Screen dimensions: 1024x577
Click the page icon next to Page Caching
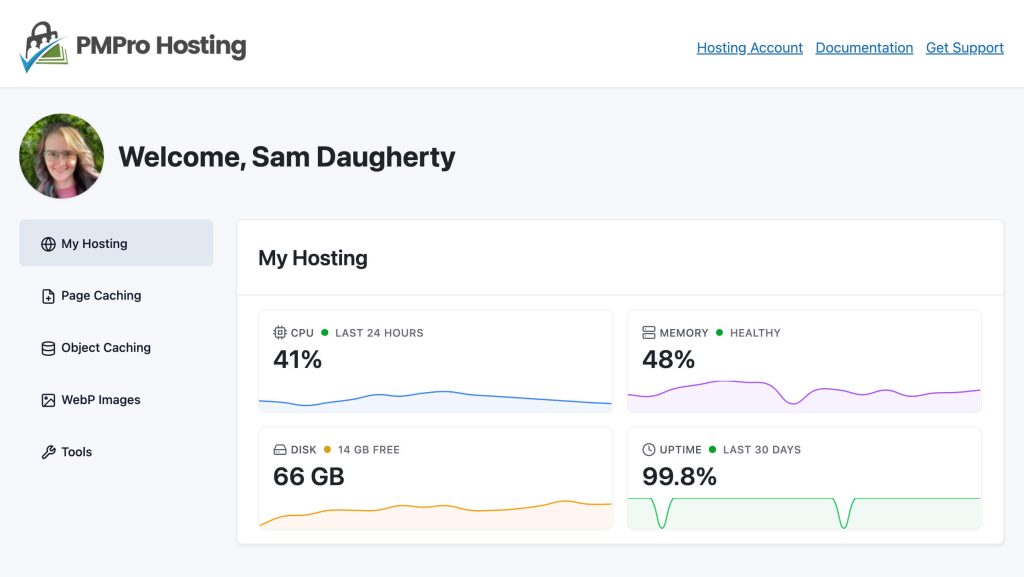[x=46, y=295]
